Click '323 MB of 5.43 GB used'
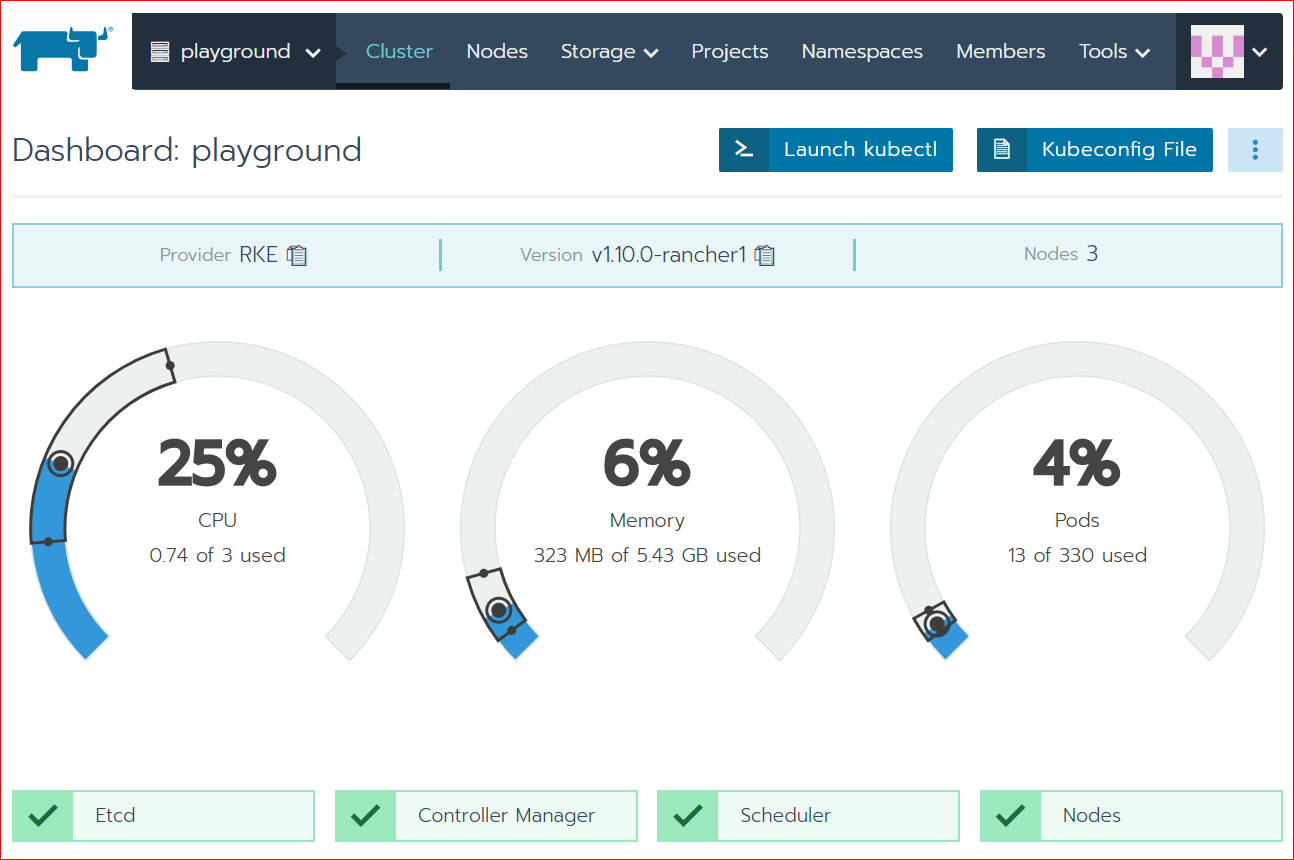This screenshot has width=1294, height=860. tap(647, 555)
